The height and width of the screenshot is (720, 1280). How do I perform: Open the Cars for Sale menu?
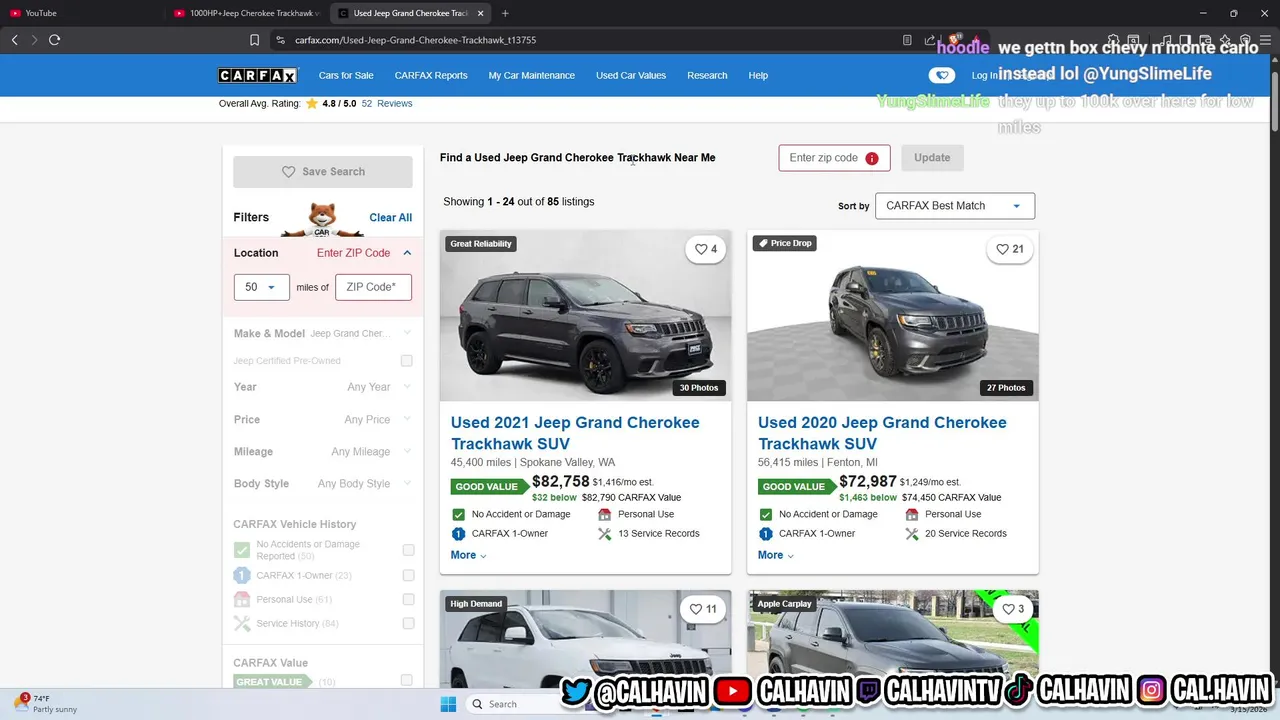(346, 75)
